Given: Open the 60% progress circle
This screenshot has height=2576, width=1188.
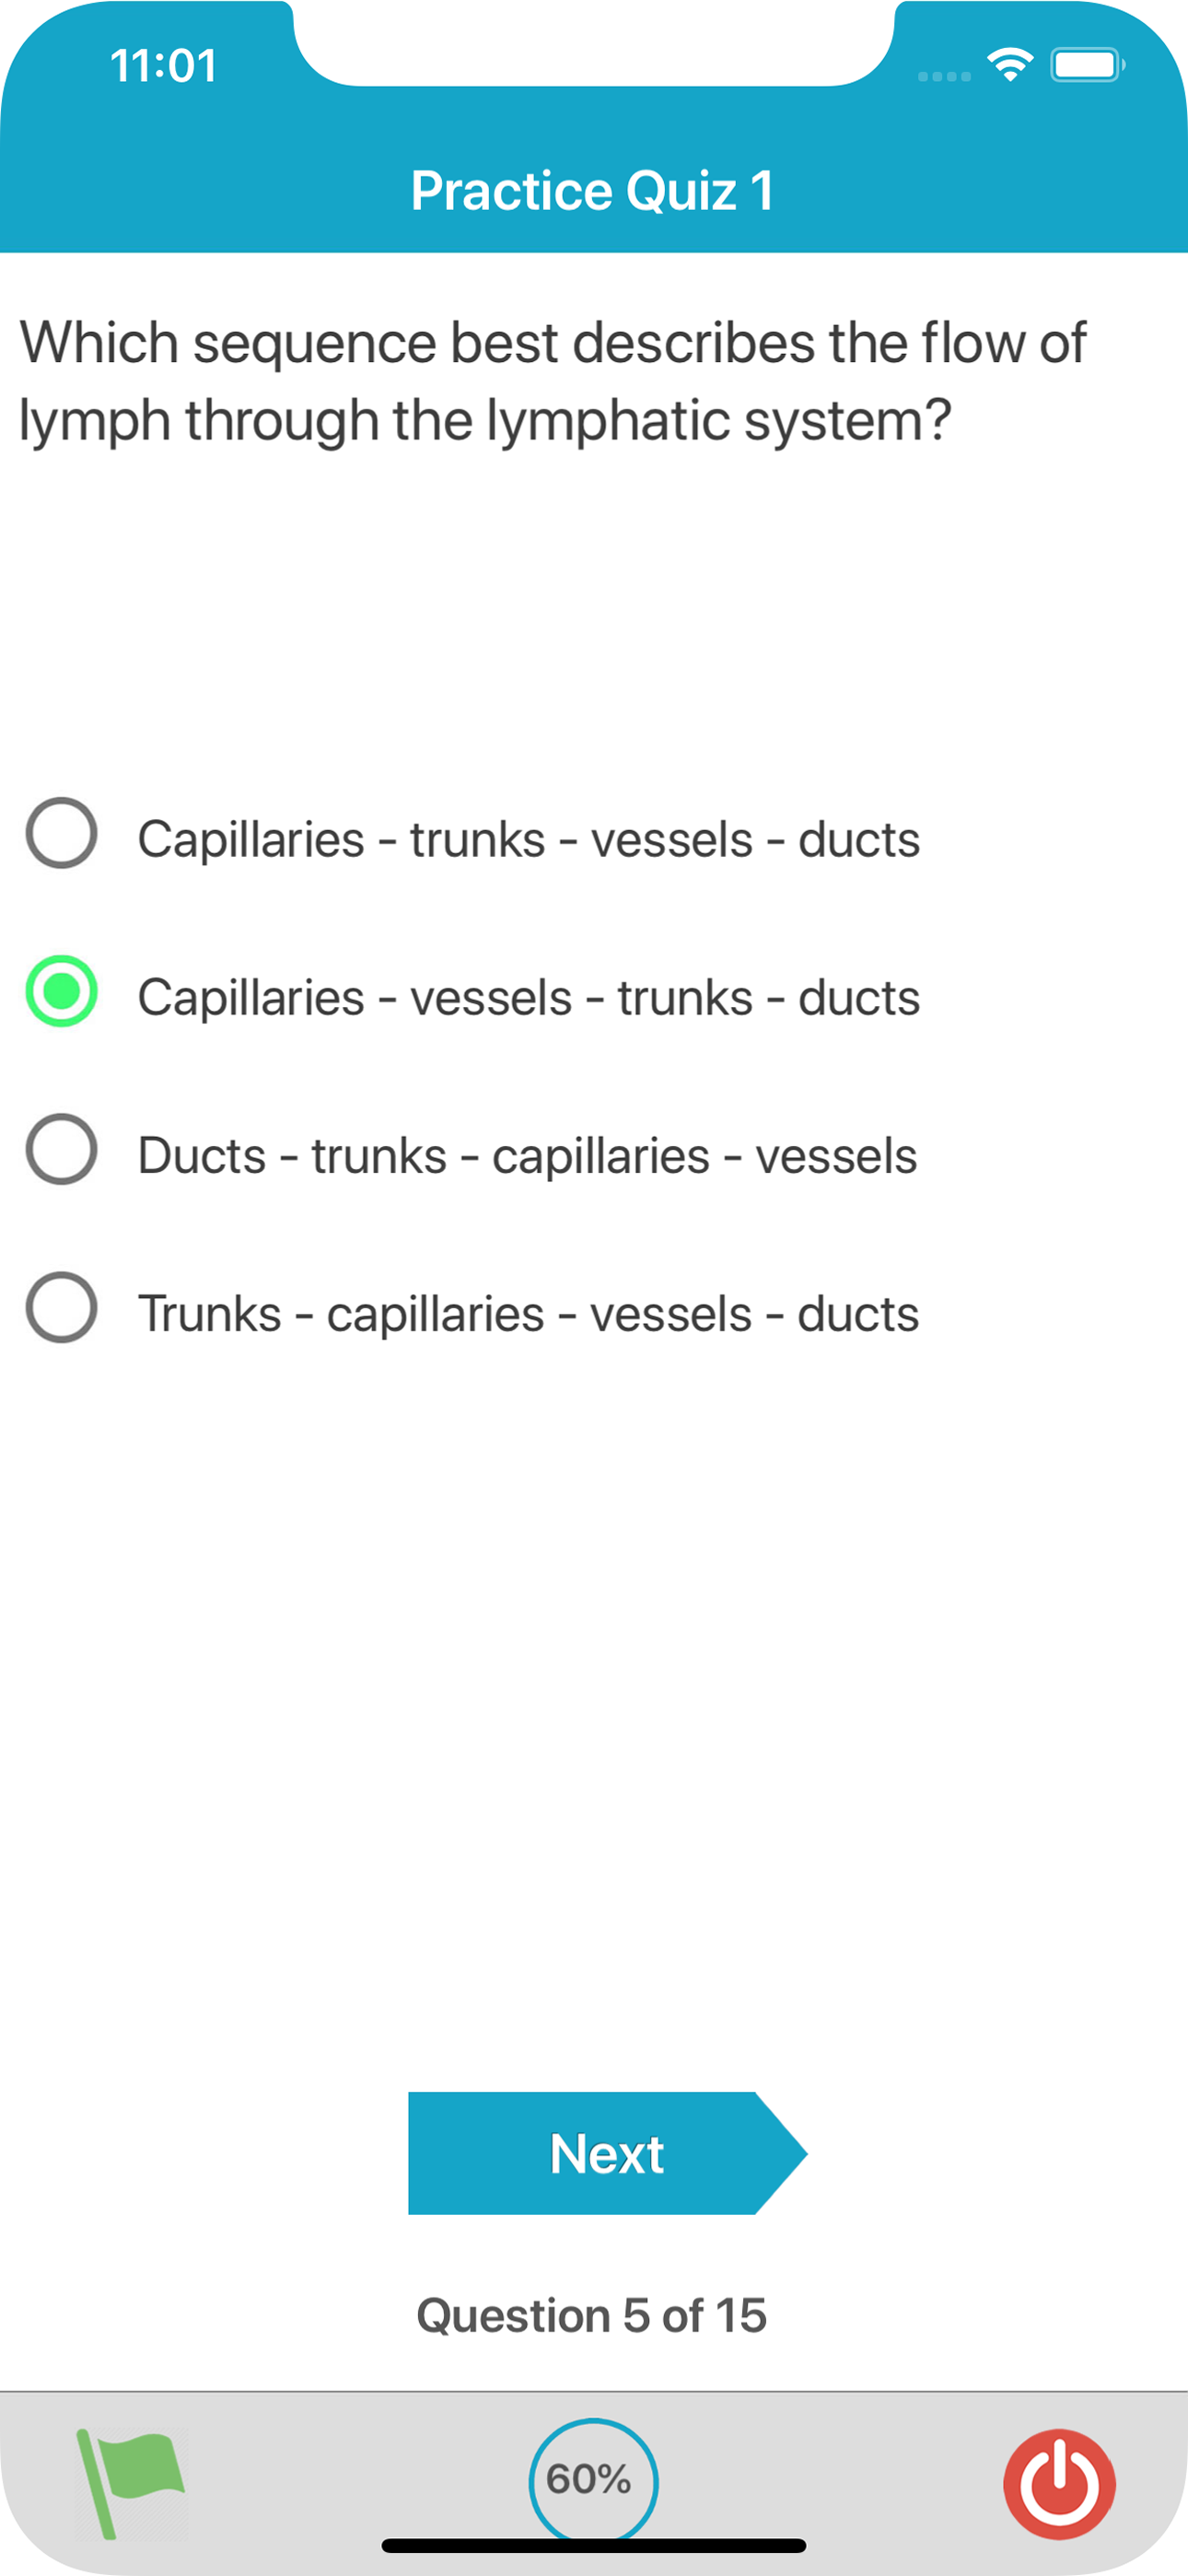Looking at the screenshot, I should pos(592,2479).
